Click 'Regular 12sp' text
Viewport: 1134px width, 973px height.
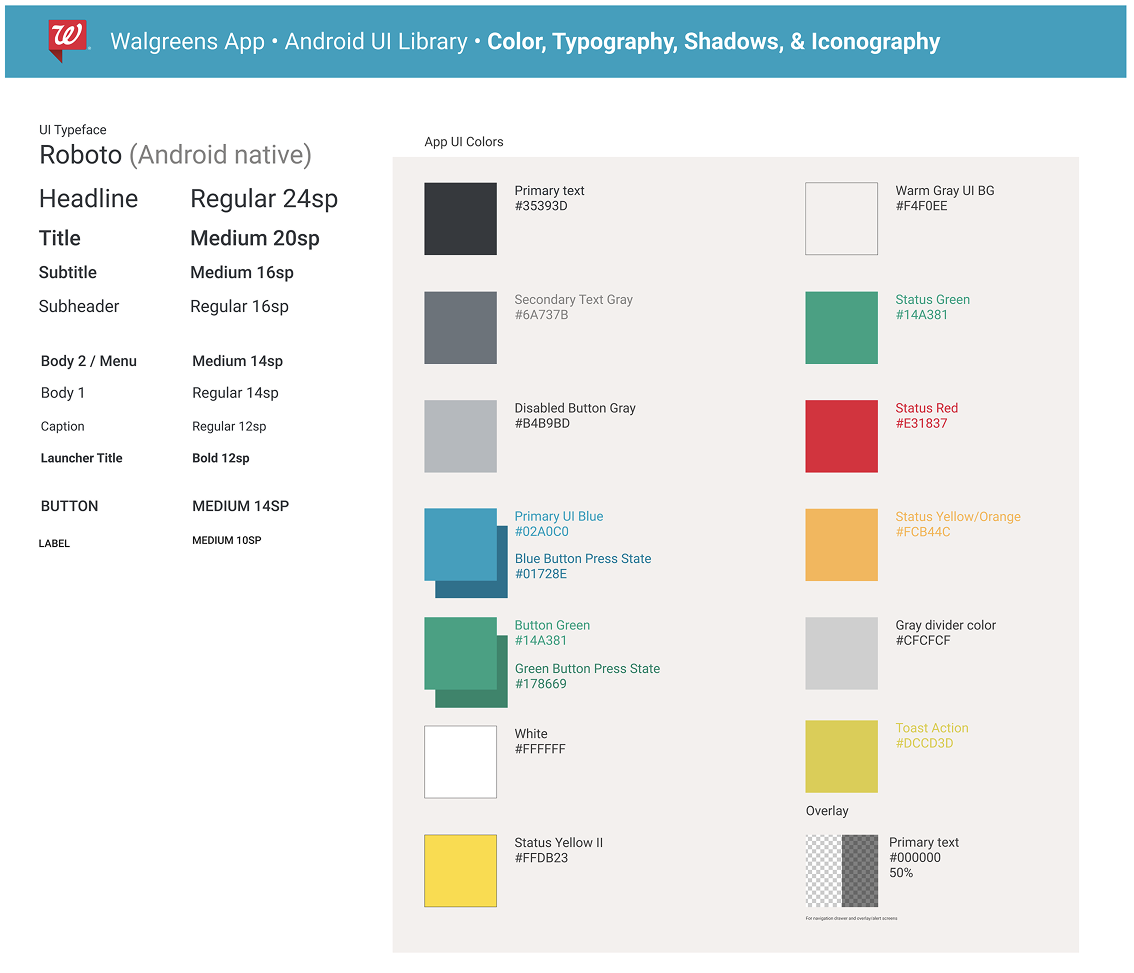pos(229,426)
